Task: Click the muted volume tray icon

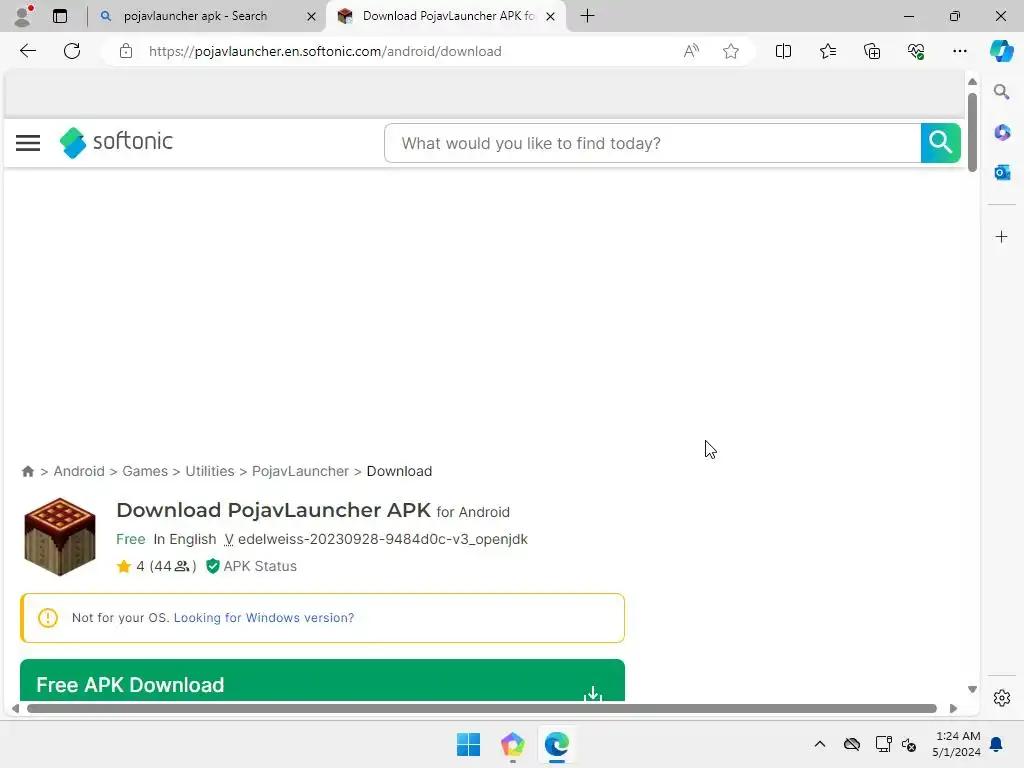Action: pos(908,744)
